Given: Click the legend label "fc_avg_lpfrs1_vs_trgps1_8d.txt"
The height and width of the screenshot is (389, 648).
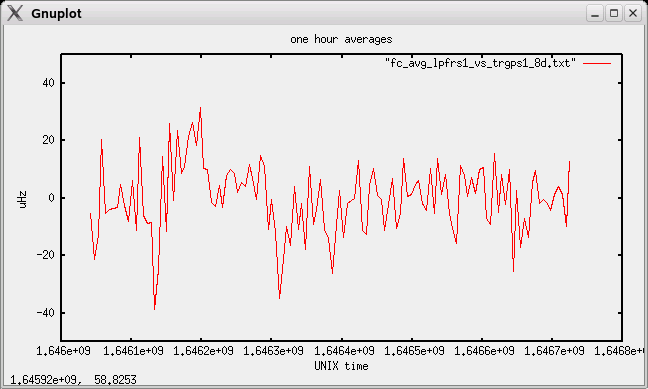Looking at the screenshot, I should click(480, 63).
